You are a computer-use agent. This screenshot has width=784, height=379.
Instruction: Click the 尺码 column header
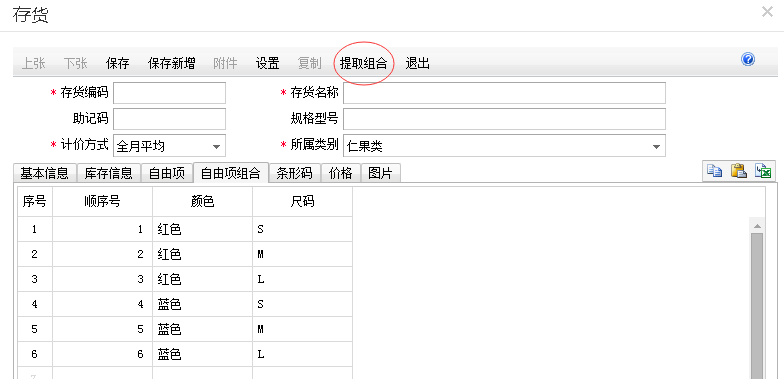coord(302,202)
